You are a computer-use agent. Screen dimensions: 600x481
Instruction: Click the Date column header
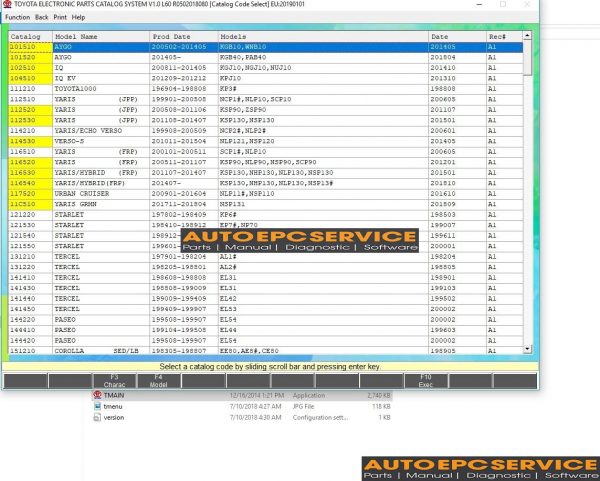click(457, 37)
